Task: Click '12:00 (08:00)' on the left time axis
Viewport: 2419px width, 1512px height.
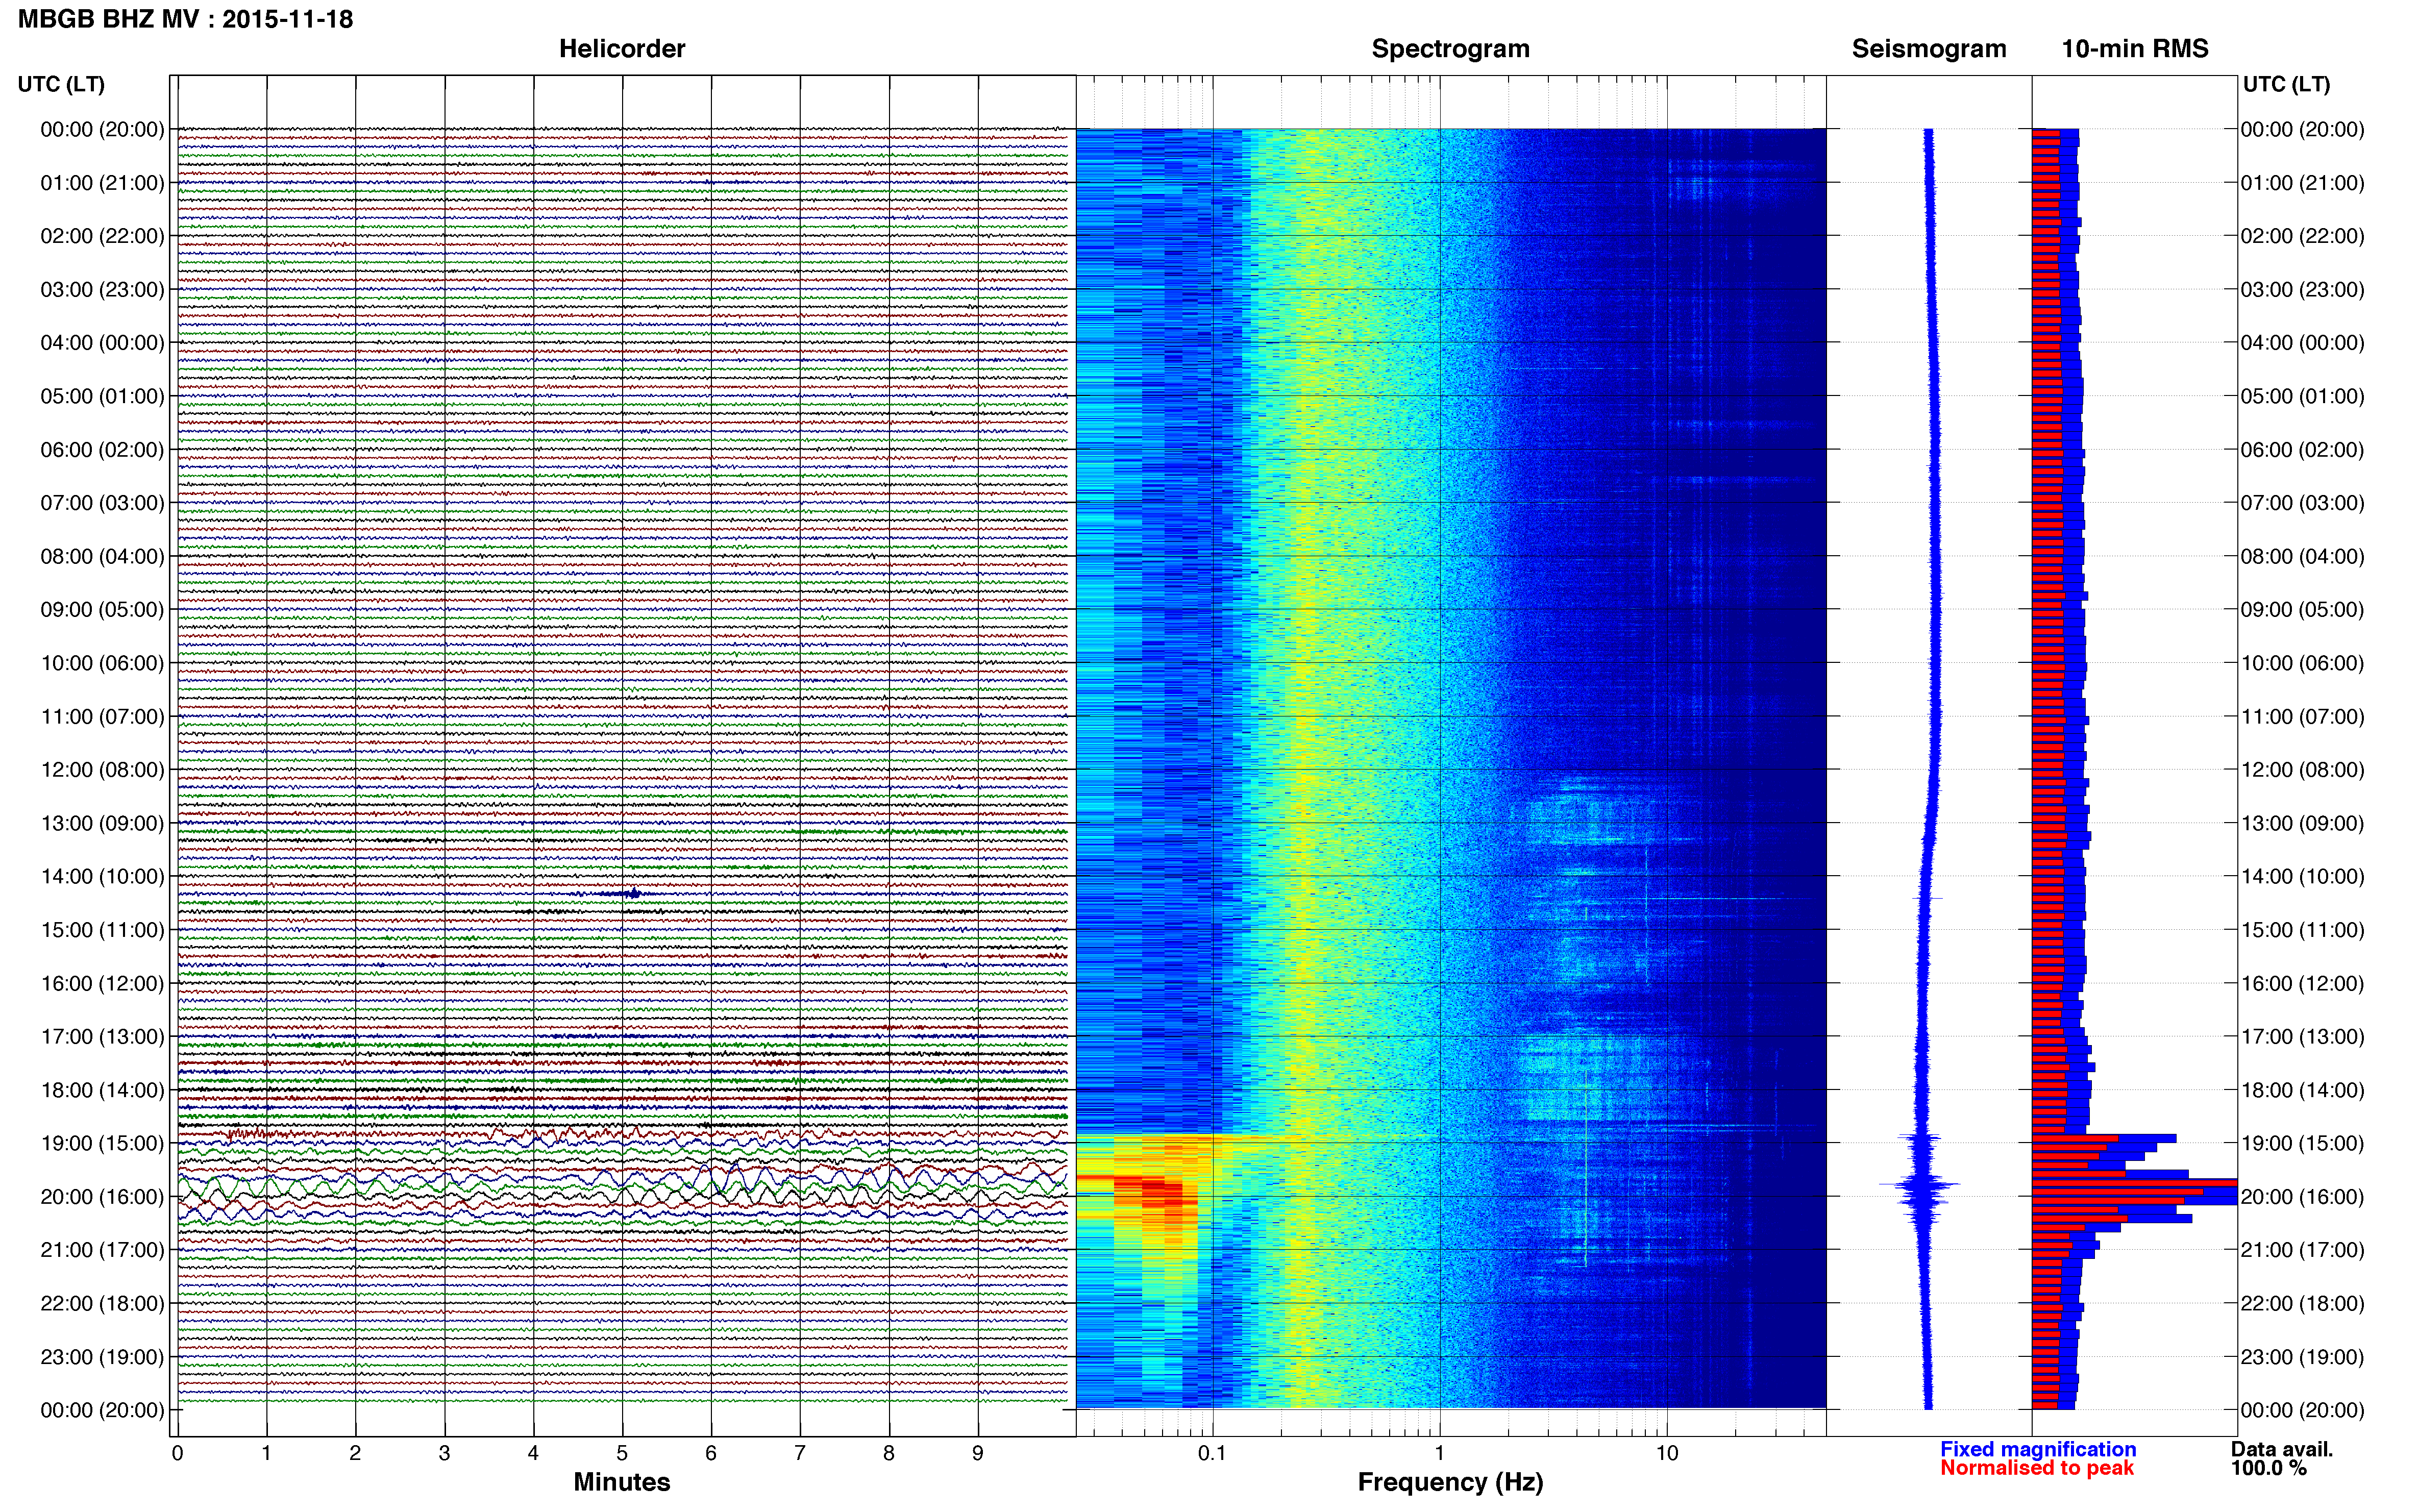Action: (102, 770)
